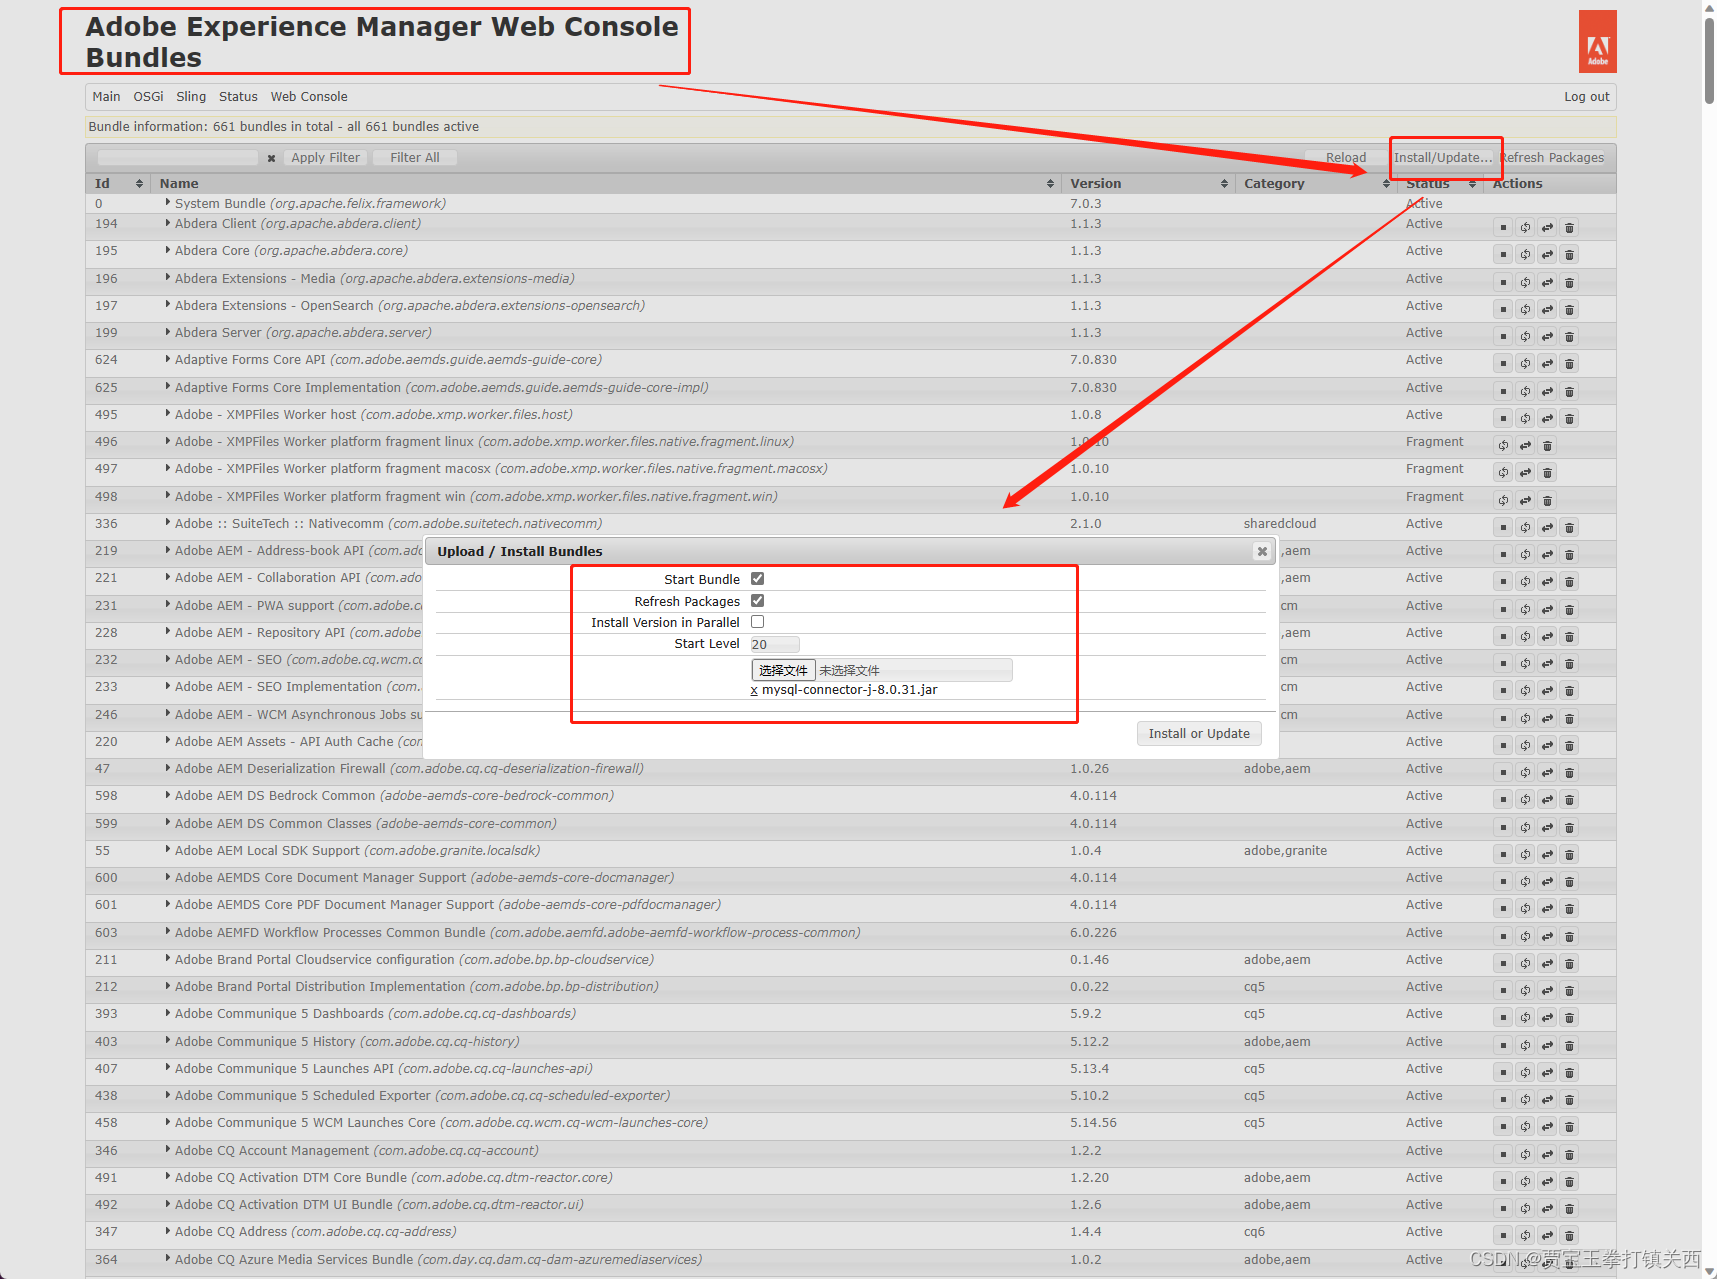1717x1279 pixels.
Task: Click the Start Level input field
Action: [775, 644]
